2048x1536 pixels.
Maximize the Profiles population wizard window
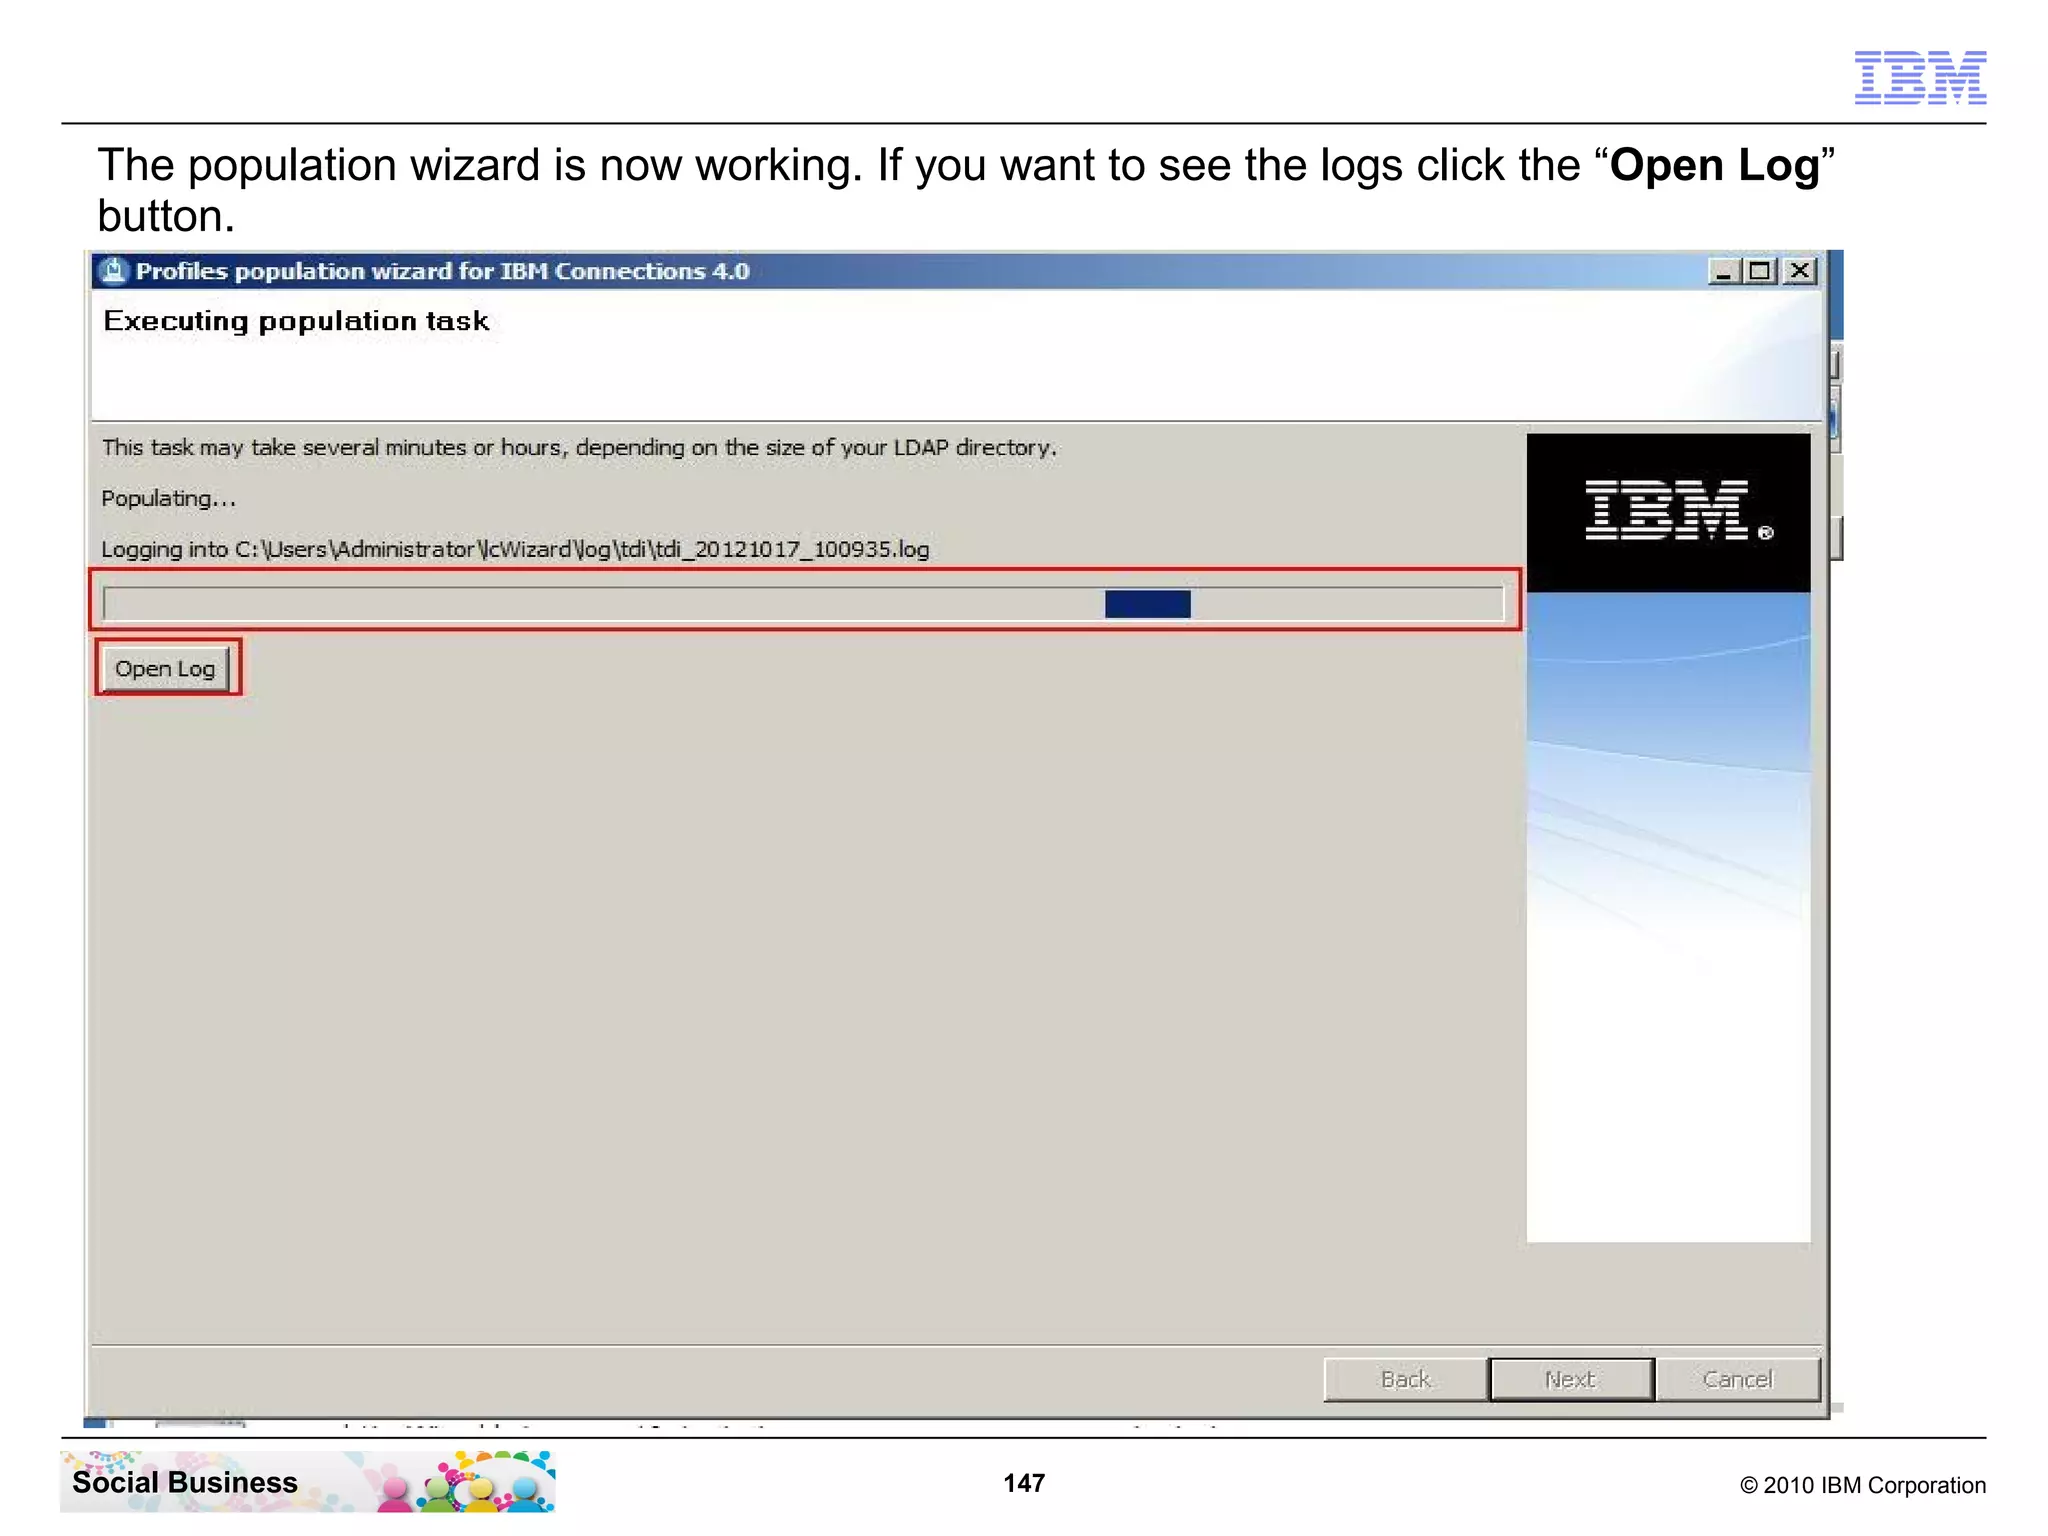(x=1760, y=271)
